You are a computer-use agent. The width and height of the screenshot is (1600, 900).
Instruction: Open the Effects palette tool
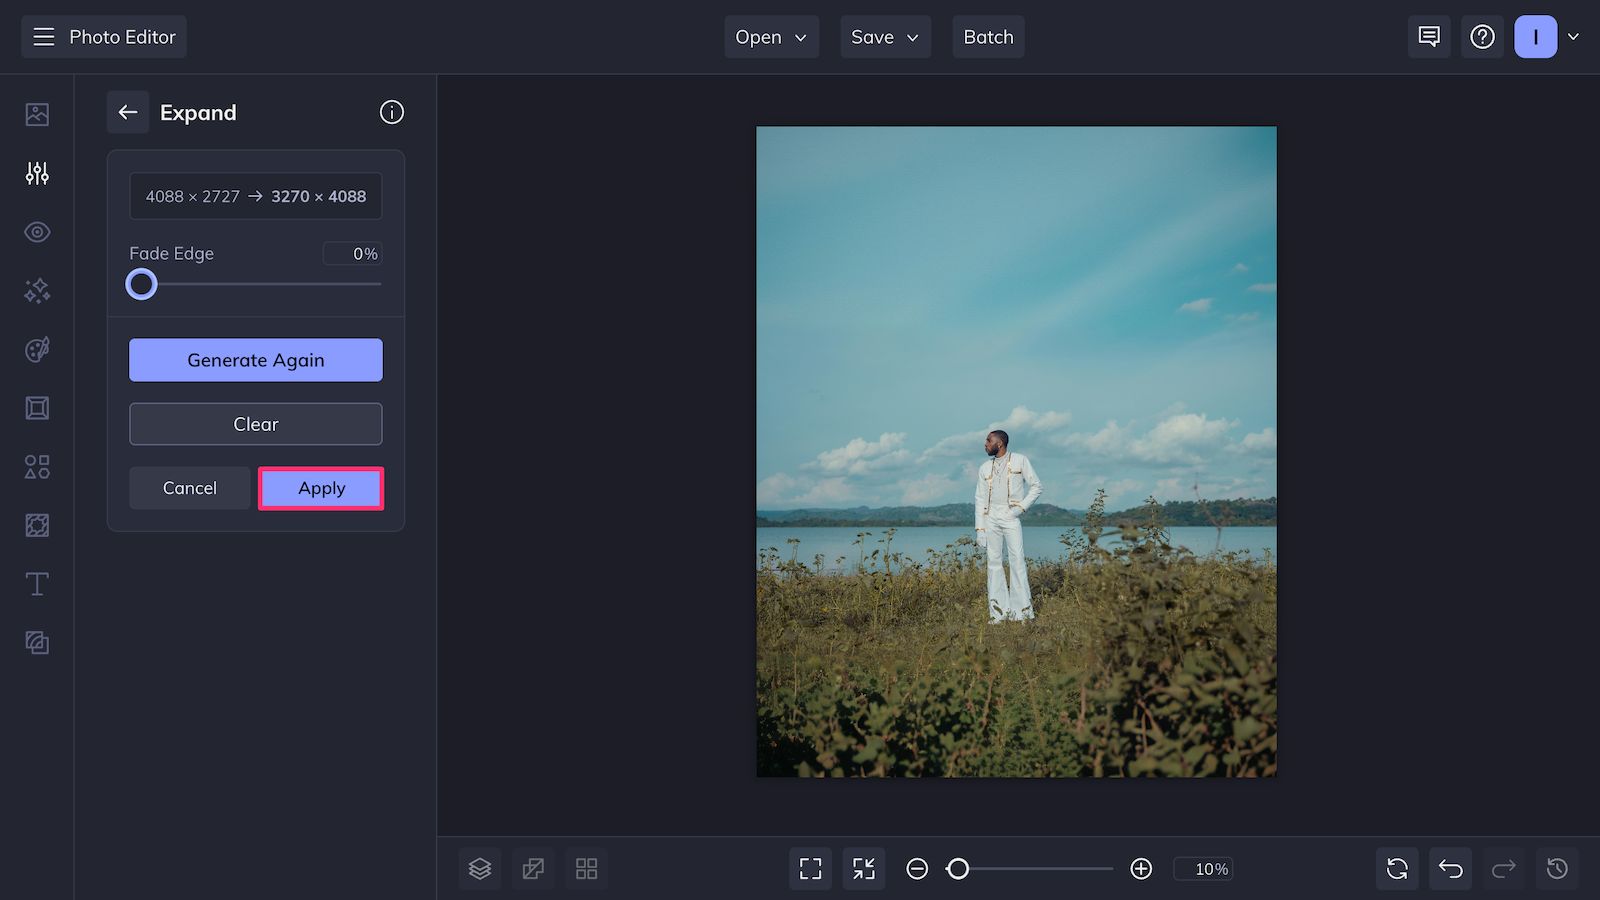click(36, 348)
